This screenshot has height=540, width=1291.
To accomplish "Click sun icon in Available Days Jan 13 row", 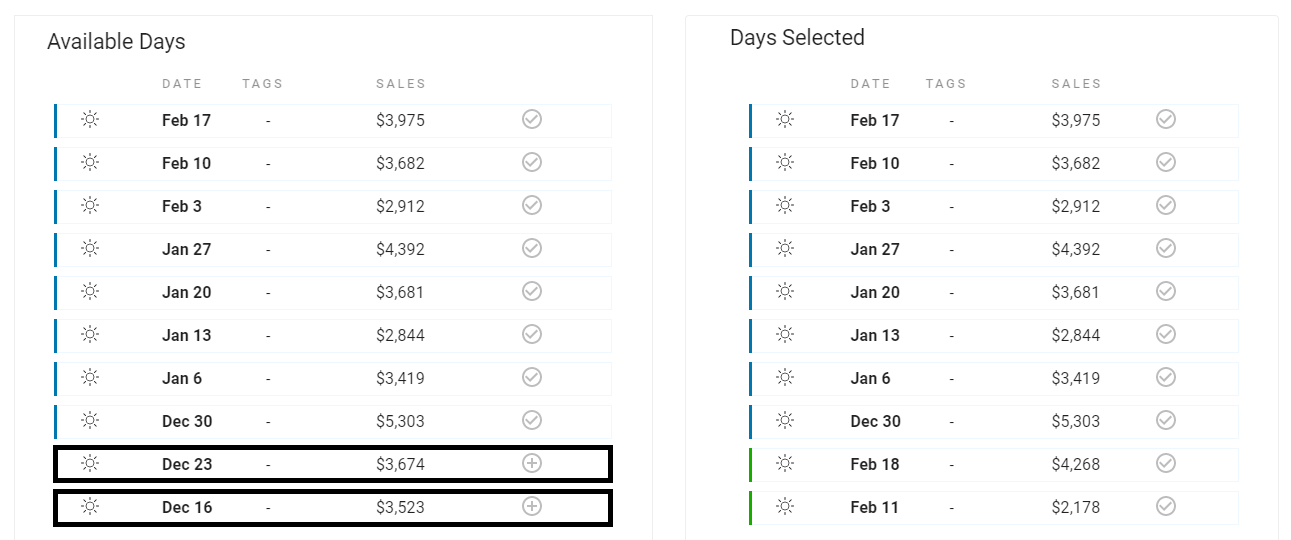I will (90, 335).
